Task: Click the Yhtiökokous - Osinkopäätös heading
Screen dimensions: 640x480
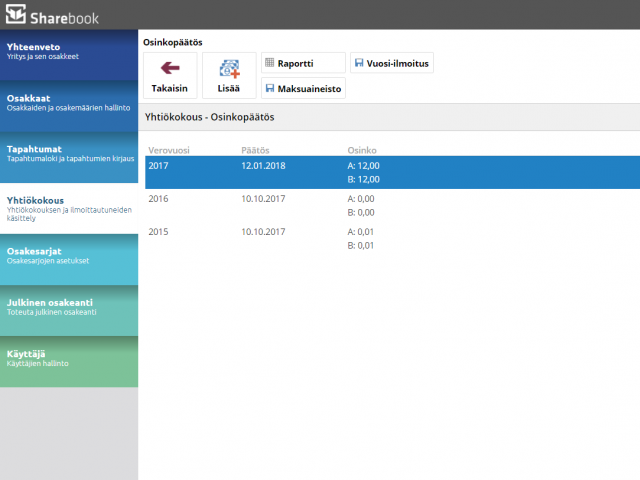Action: pos(209,117)
